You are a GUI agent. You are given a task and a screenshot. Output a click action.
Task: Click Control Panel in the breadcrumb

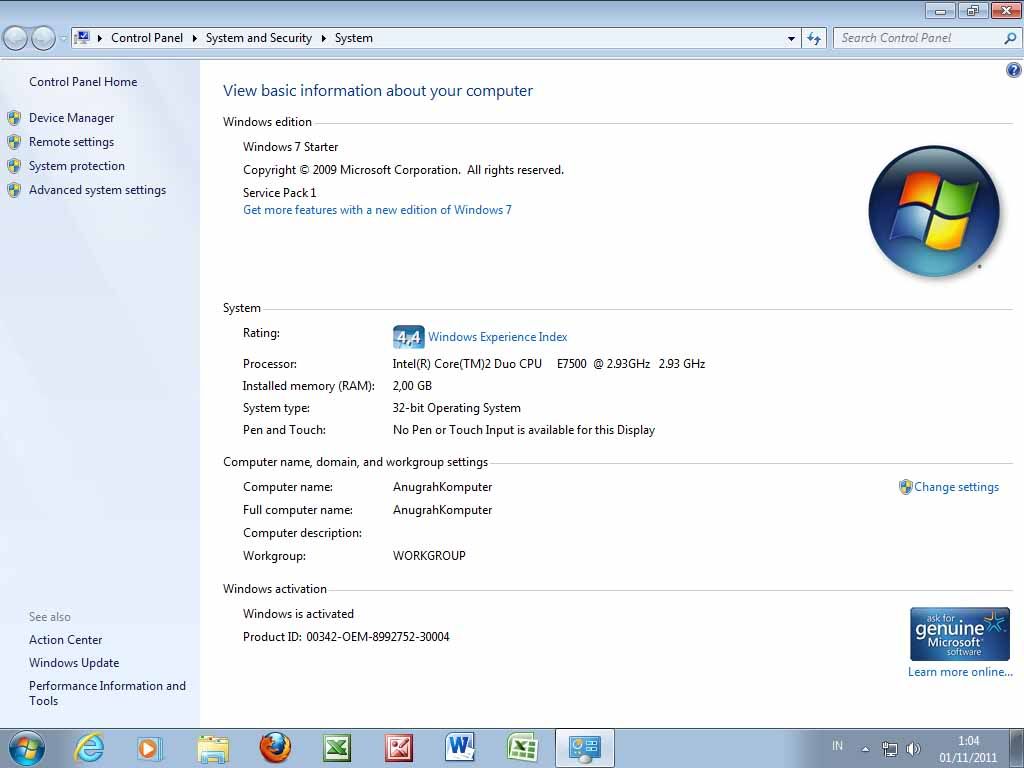pyautogui.click(x=147, y=38)
